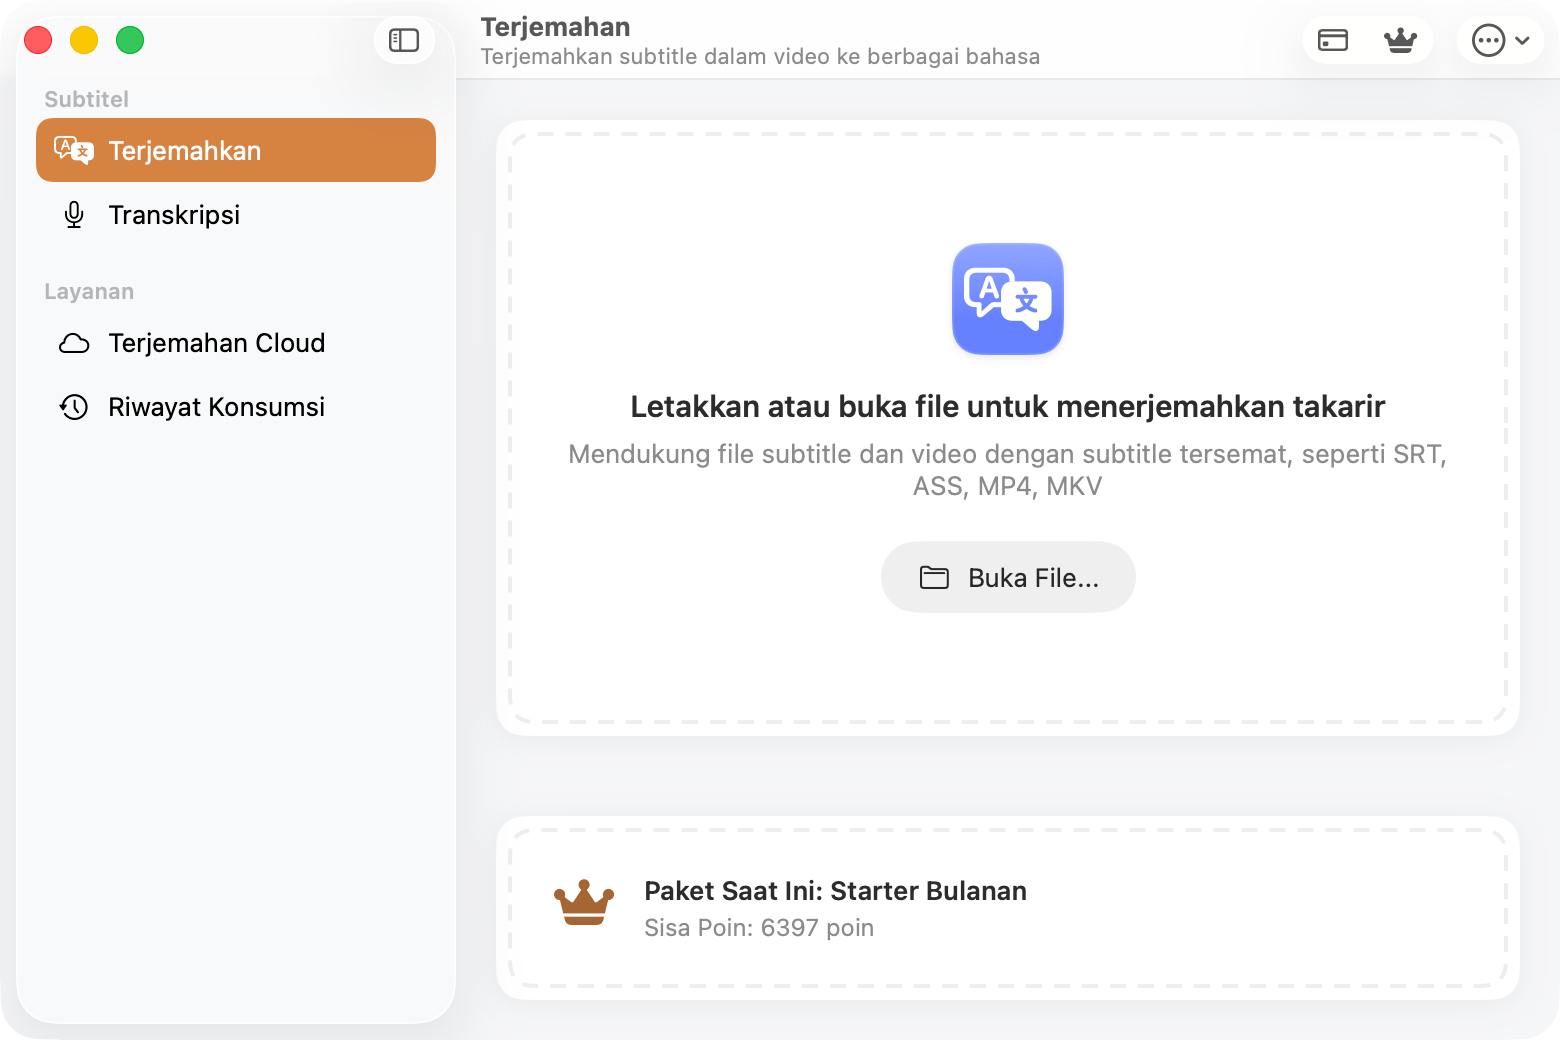Viewport: 1560px width, 1040px height.
Task: Toggle the sidebar visibility icon
Action: pyautogui.click(x=404, y=40)
